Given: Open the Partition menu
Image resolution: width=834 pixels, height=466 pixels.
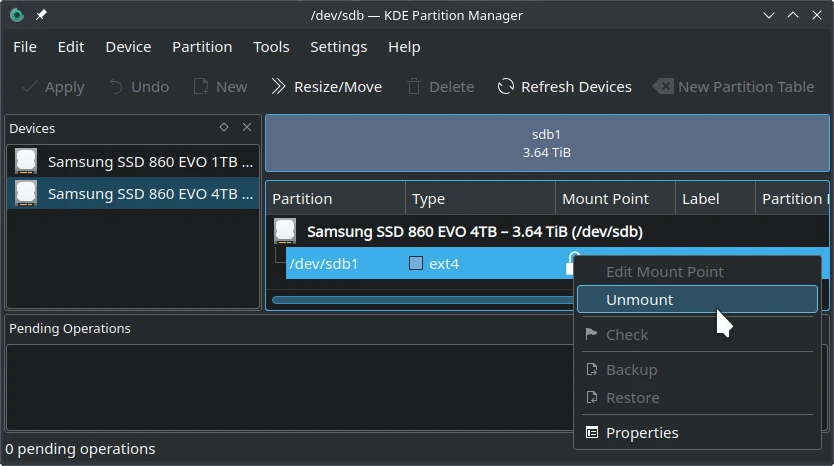Looking at the screenshot, I should click(201, 47).
